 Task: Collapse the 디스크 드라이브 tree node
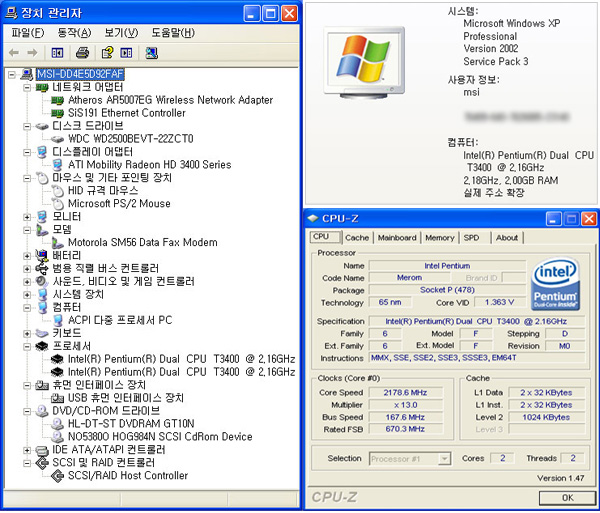27,126
